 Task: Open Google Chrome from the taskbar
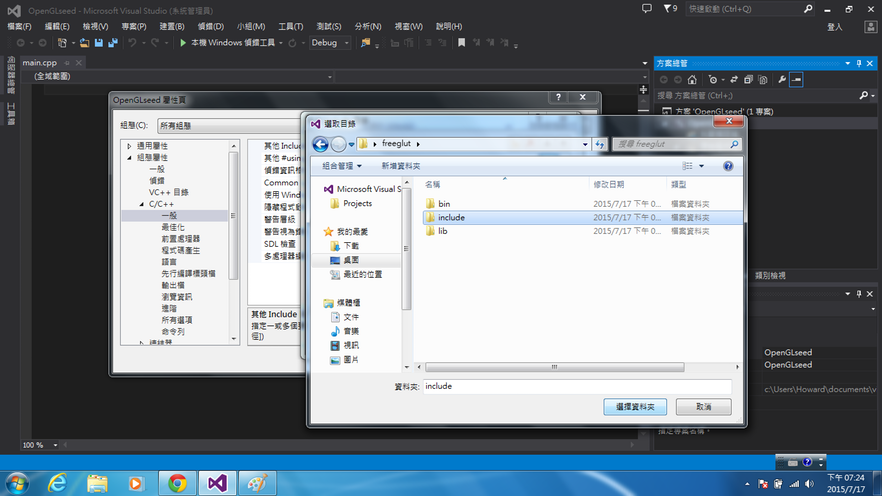(x=177, y=483)
